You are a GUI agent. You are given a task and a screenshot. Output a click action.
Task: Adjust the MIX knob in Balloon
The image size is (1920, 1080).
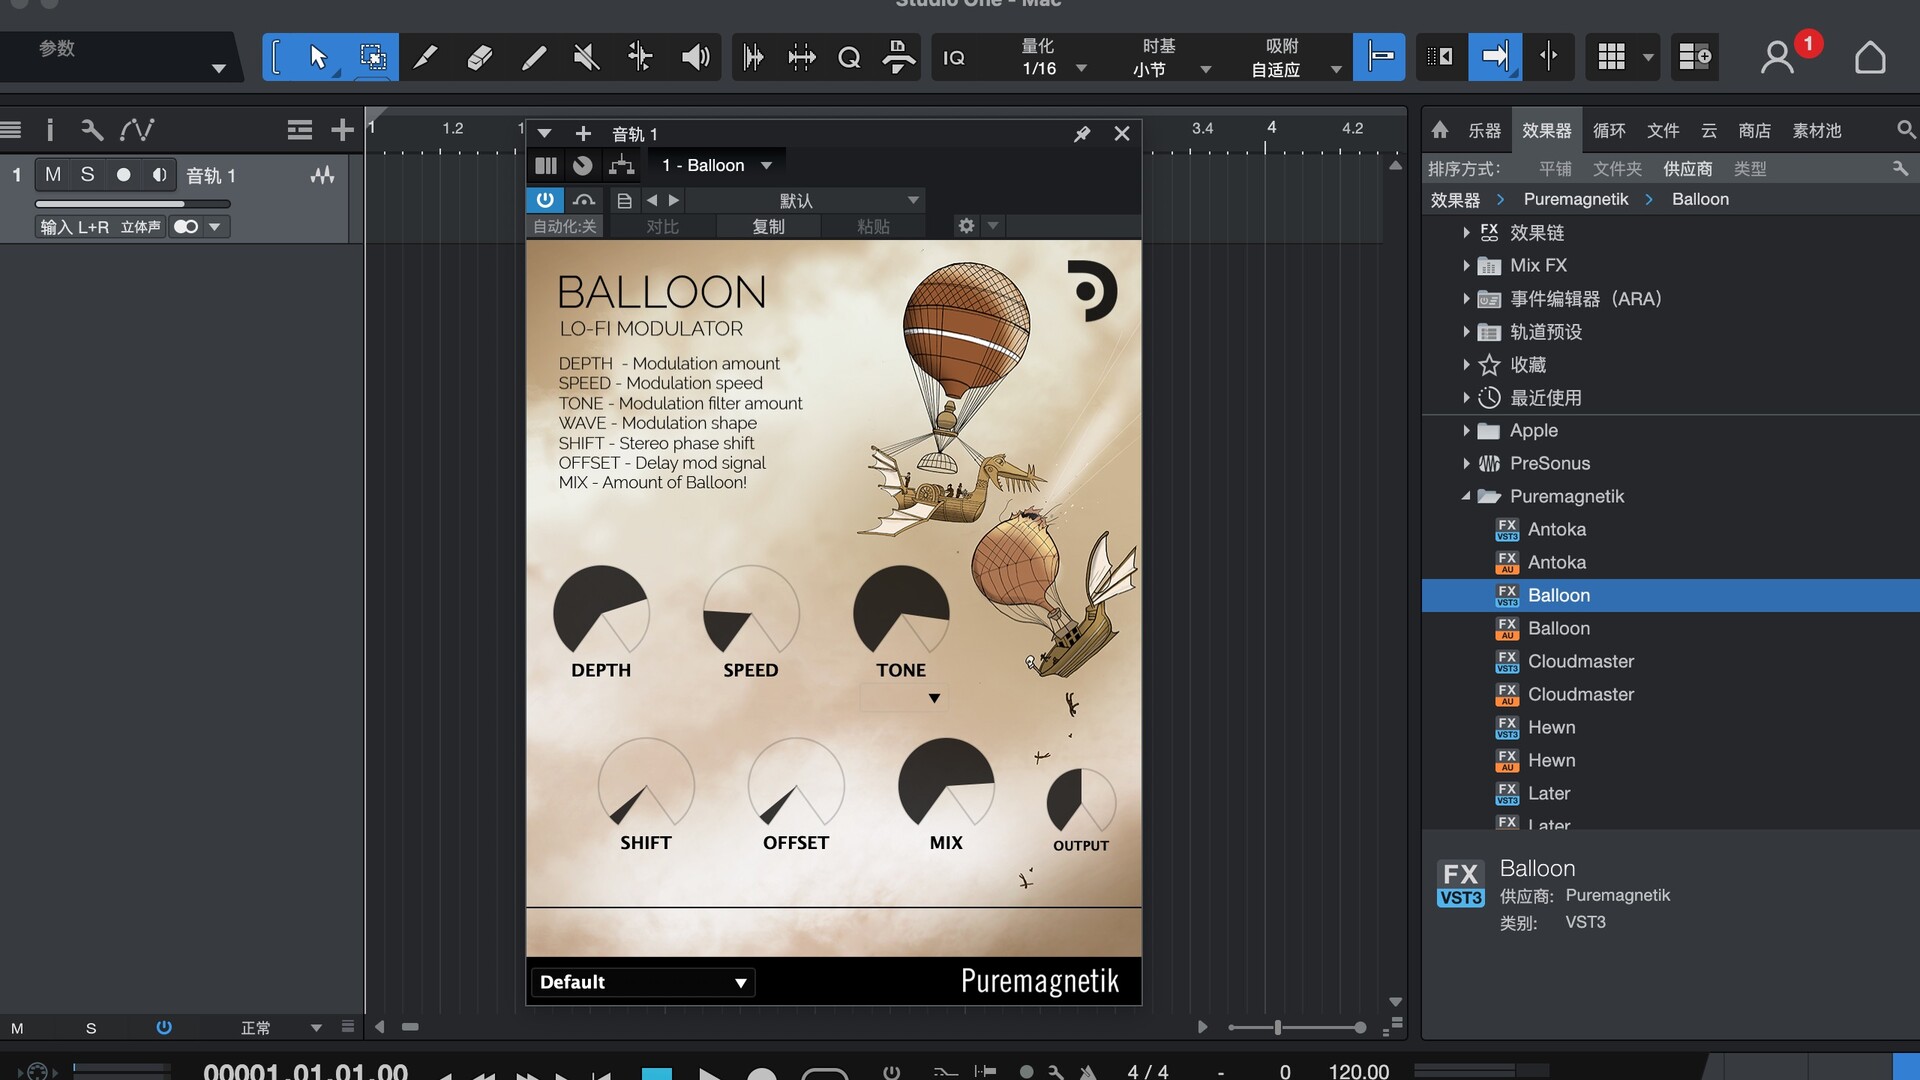(946, 785)
